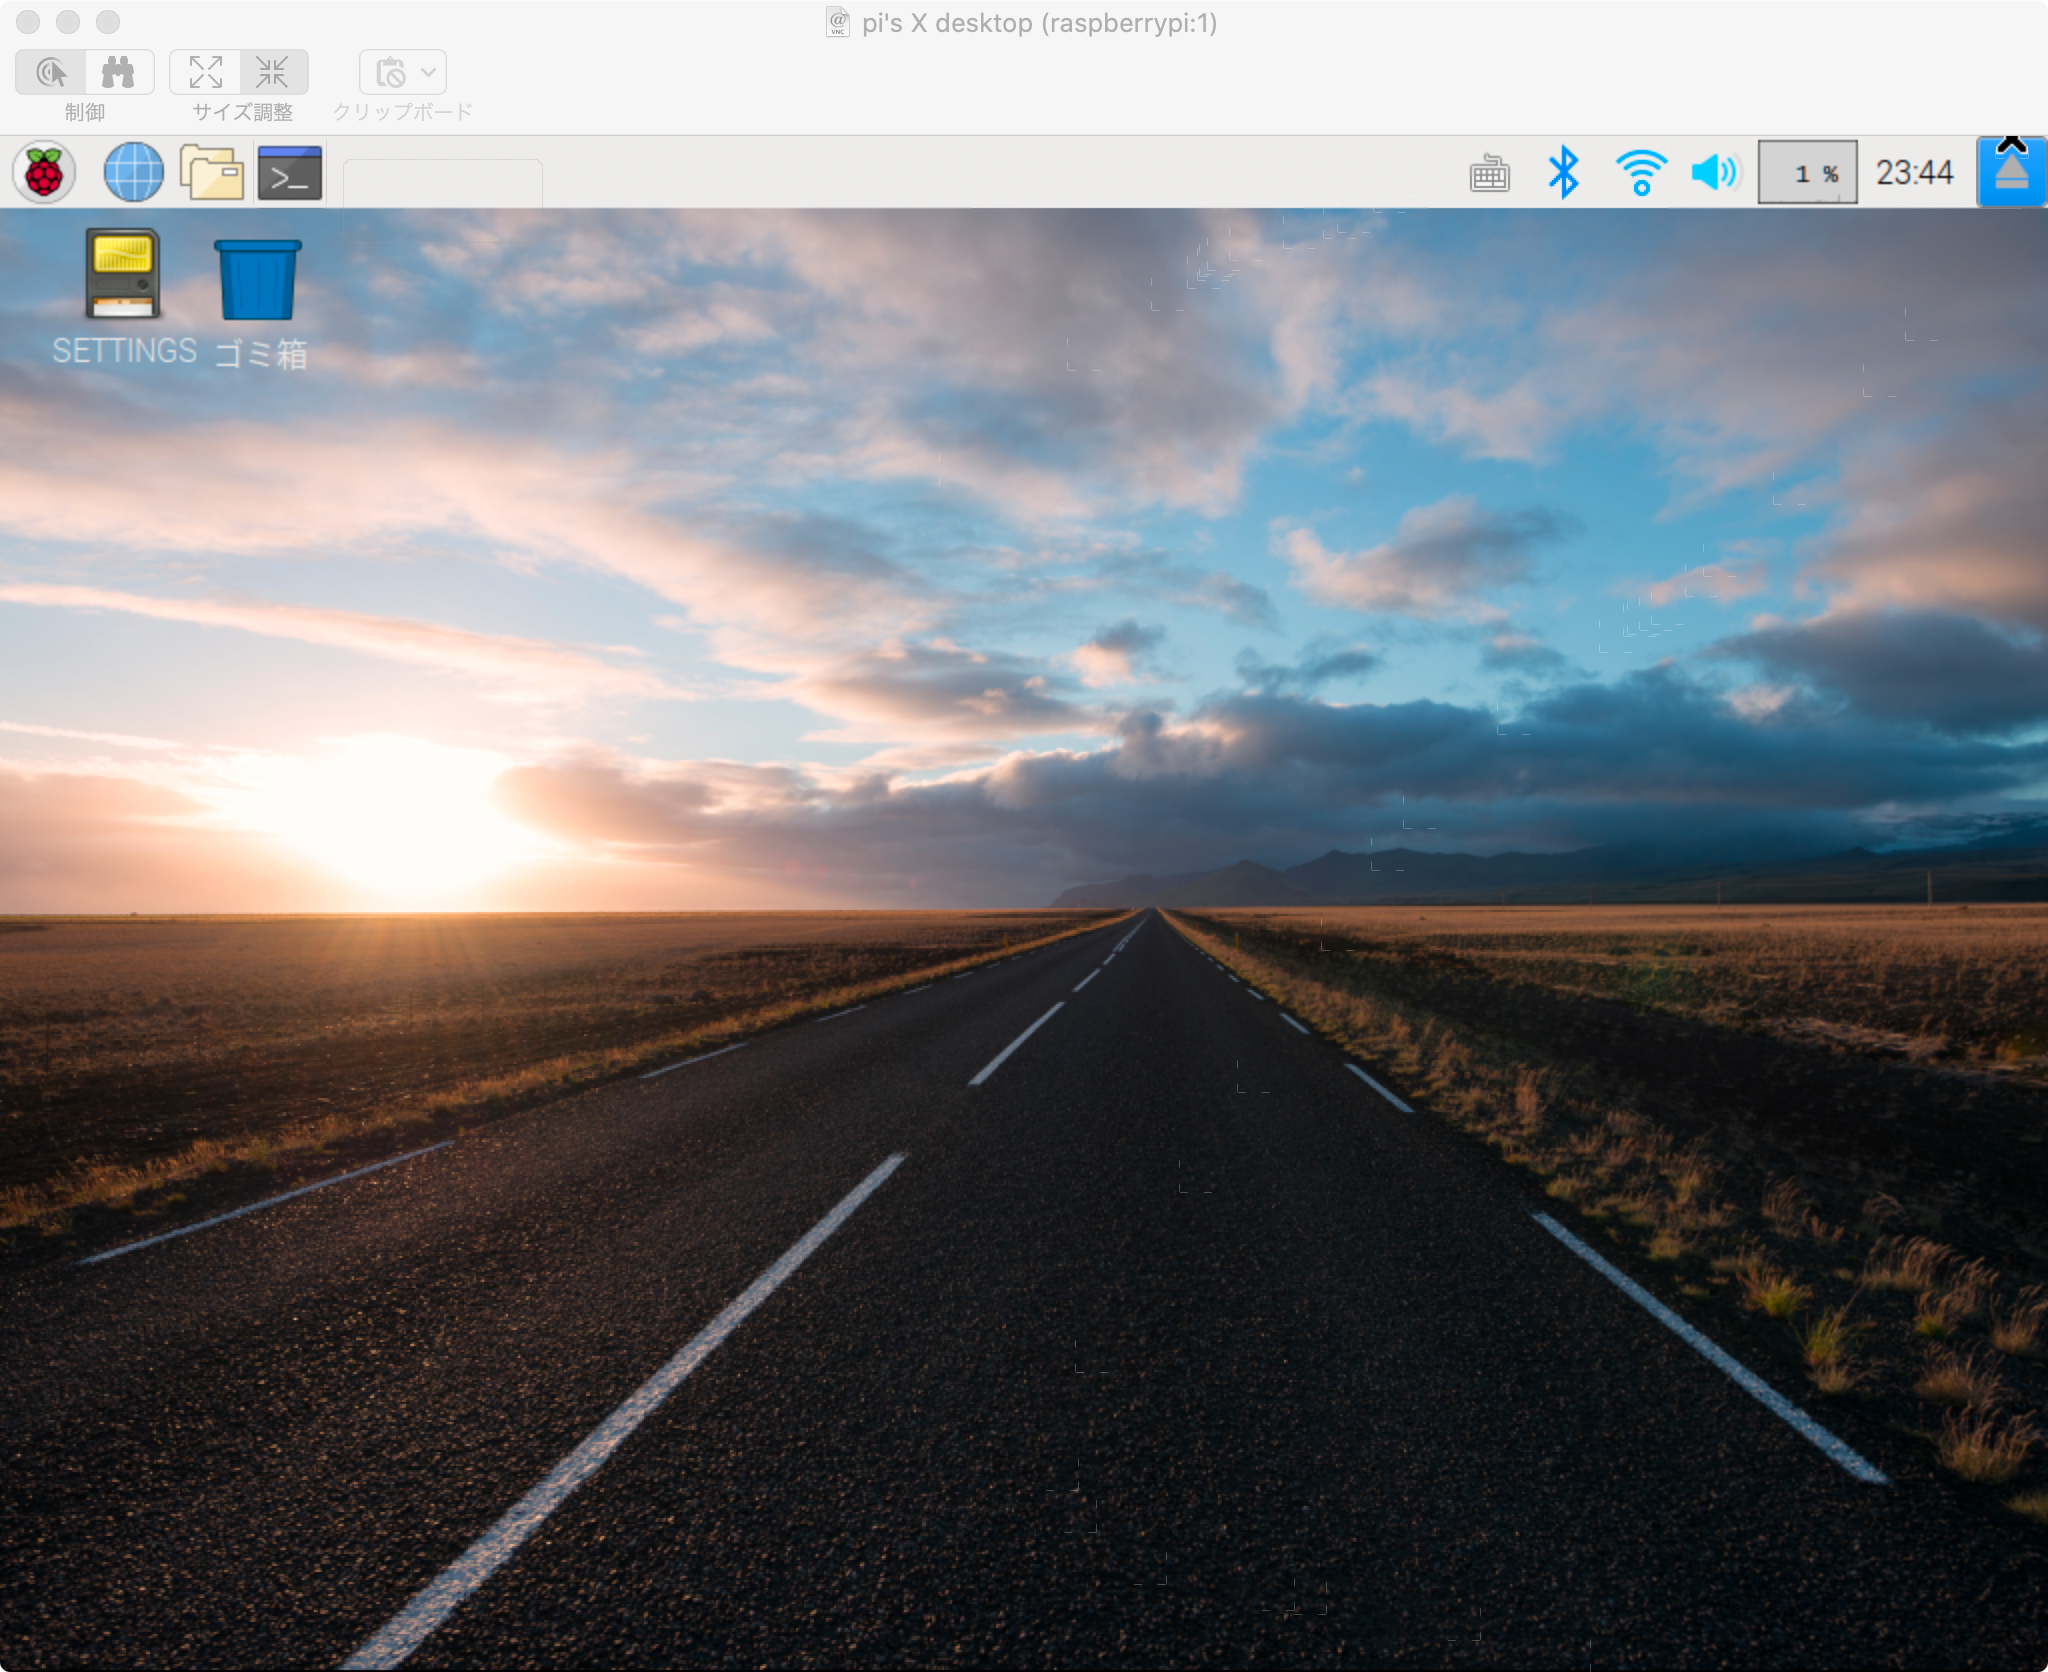Select the binoculars observe mode button
The image size is (2048, 1672).
point(119,72)
